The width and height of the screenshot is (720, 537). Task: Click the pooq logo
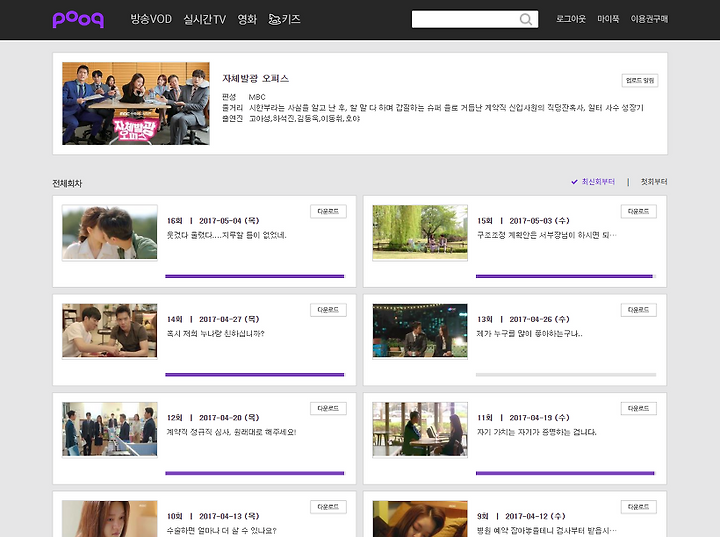click(x=78, y=19)
